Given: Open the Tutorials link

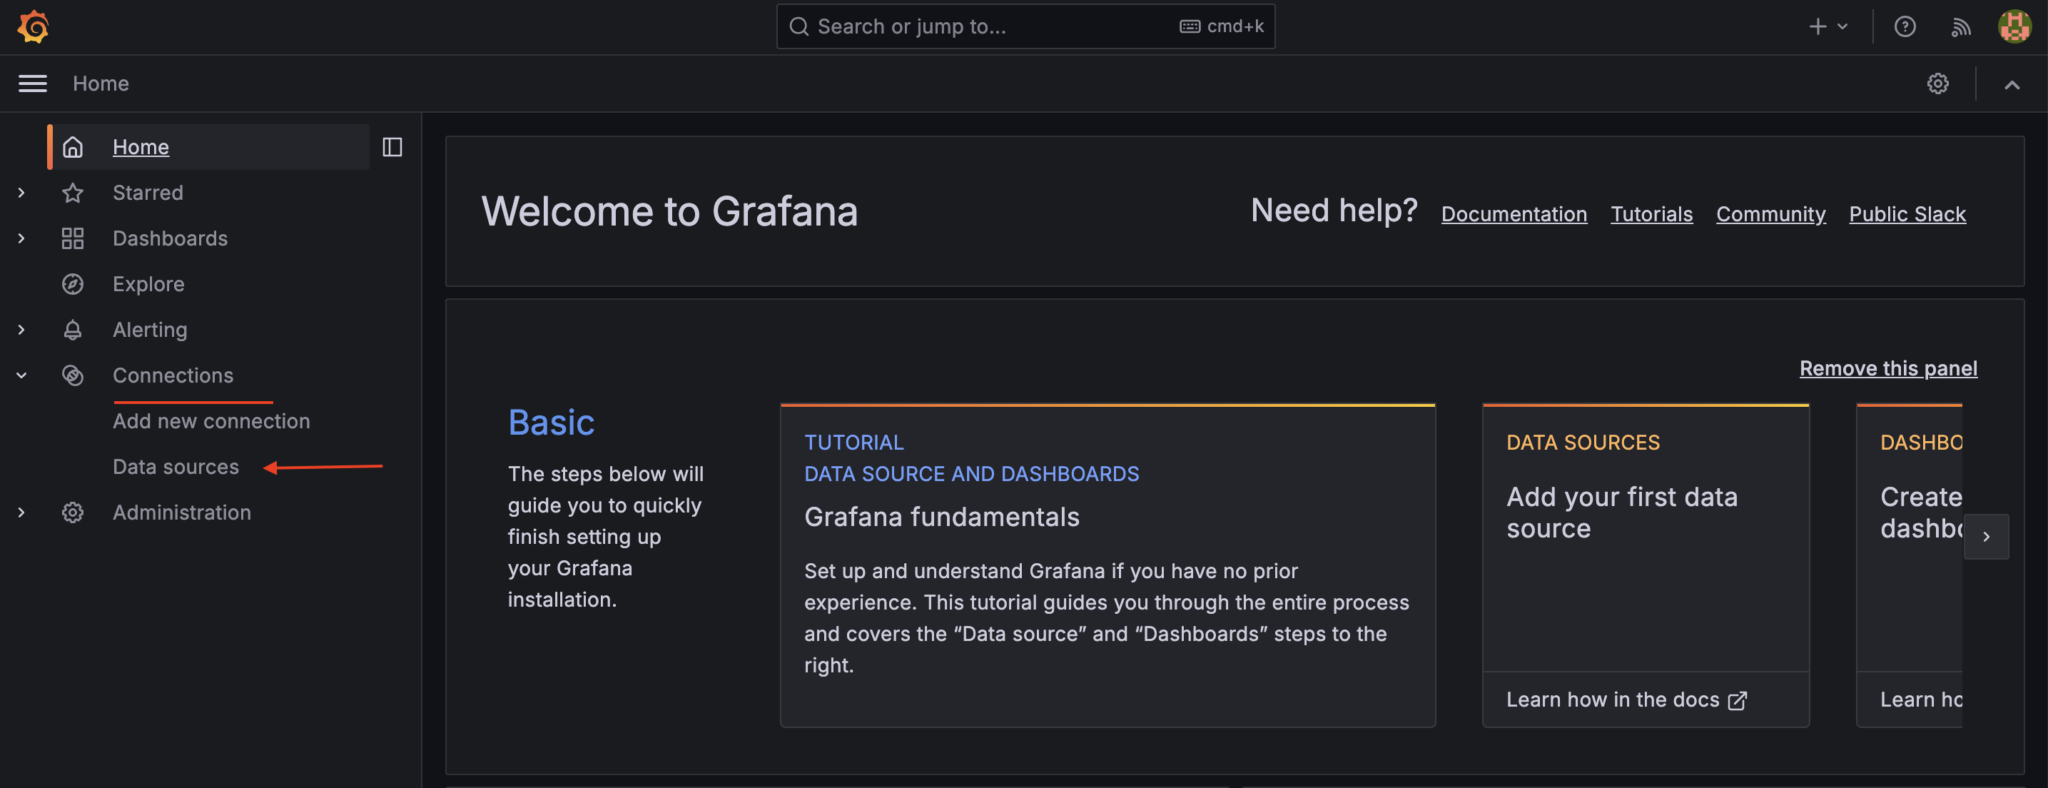Looking at the screenshot, I should (x=1652, y=214).
